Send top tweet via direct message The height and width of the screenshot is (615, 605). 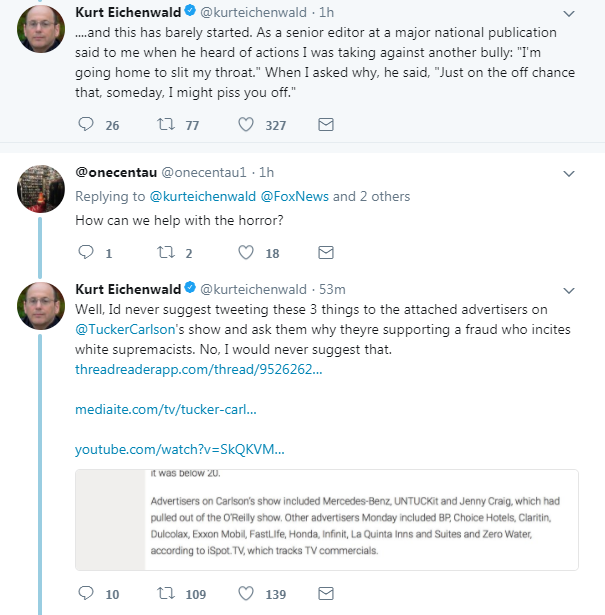325,124
